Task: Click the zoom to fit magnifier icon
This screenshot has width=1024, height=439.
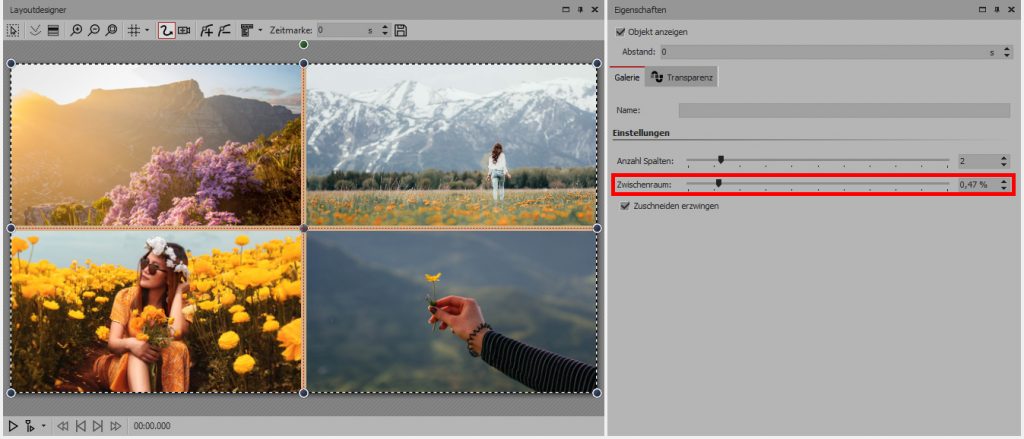Action: [111, 31]
